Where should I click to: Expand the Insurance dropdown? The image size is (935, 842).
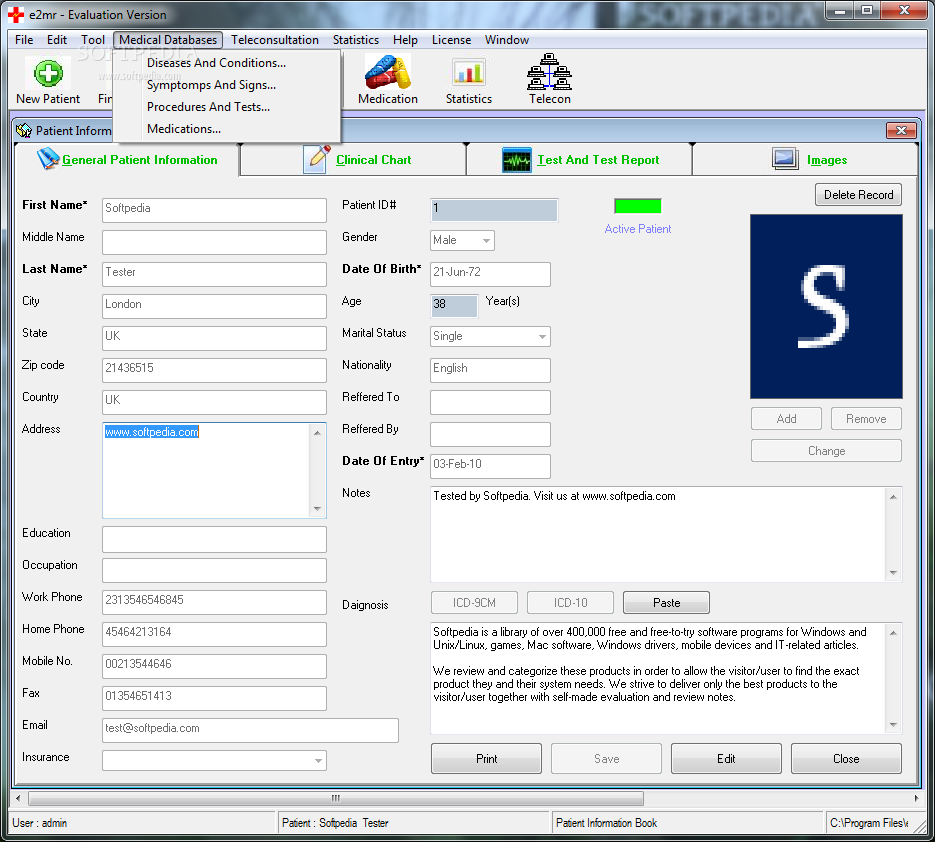click(318, 761)
